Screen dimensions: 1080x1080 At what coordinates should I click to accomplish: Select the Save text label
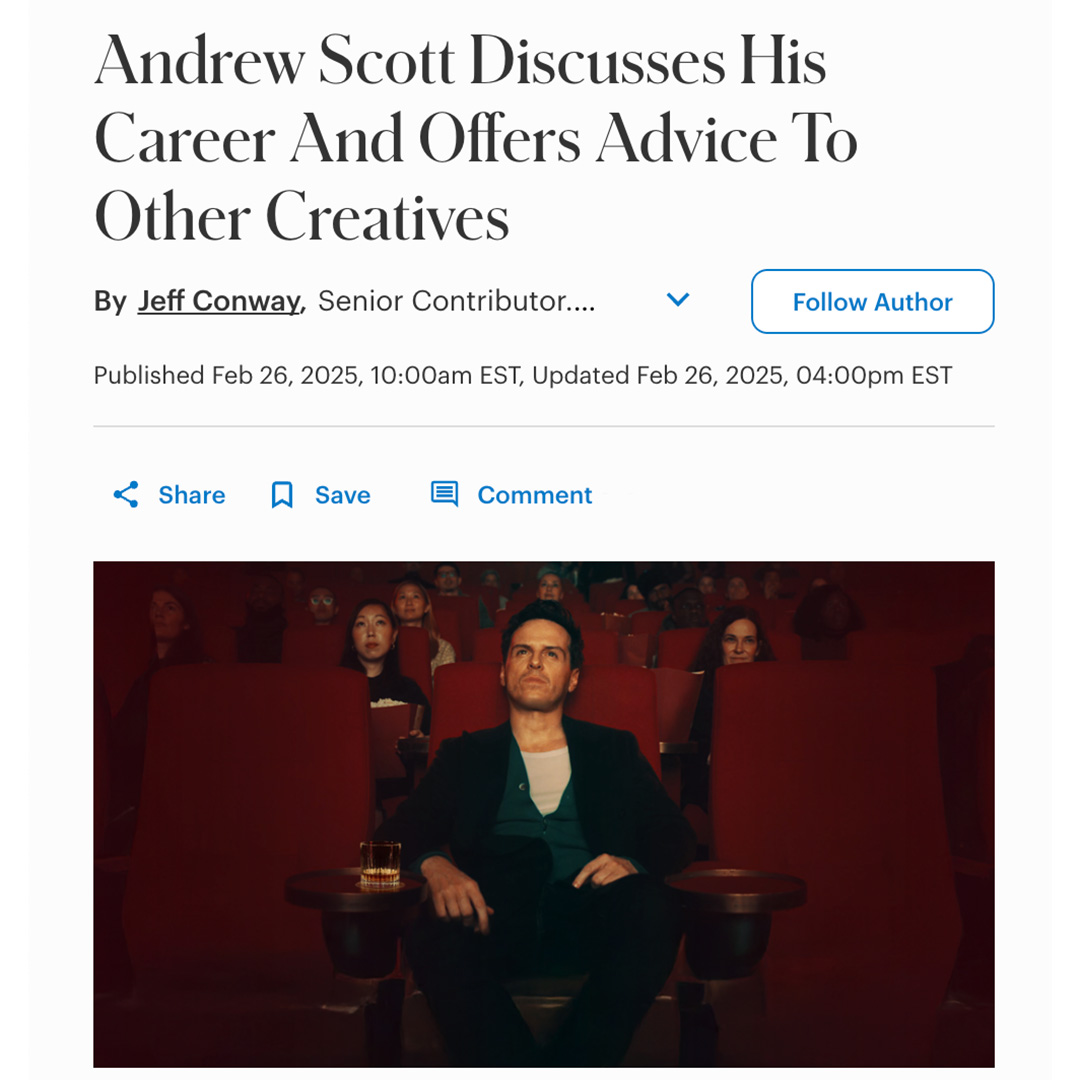342,495
